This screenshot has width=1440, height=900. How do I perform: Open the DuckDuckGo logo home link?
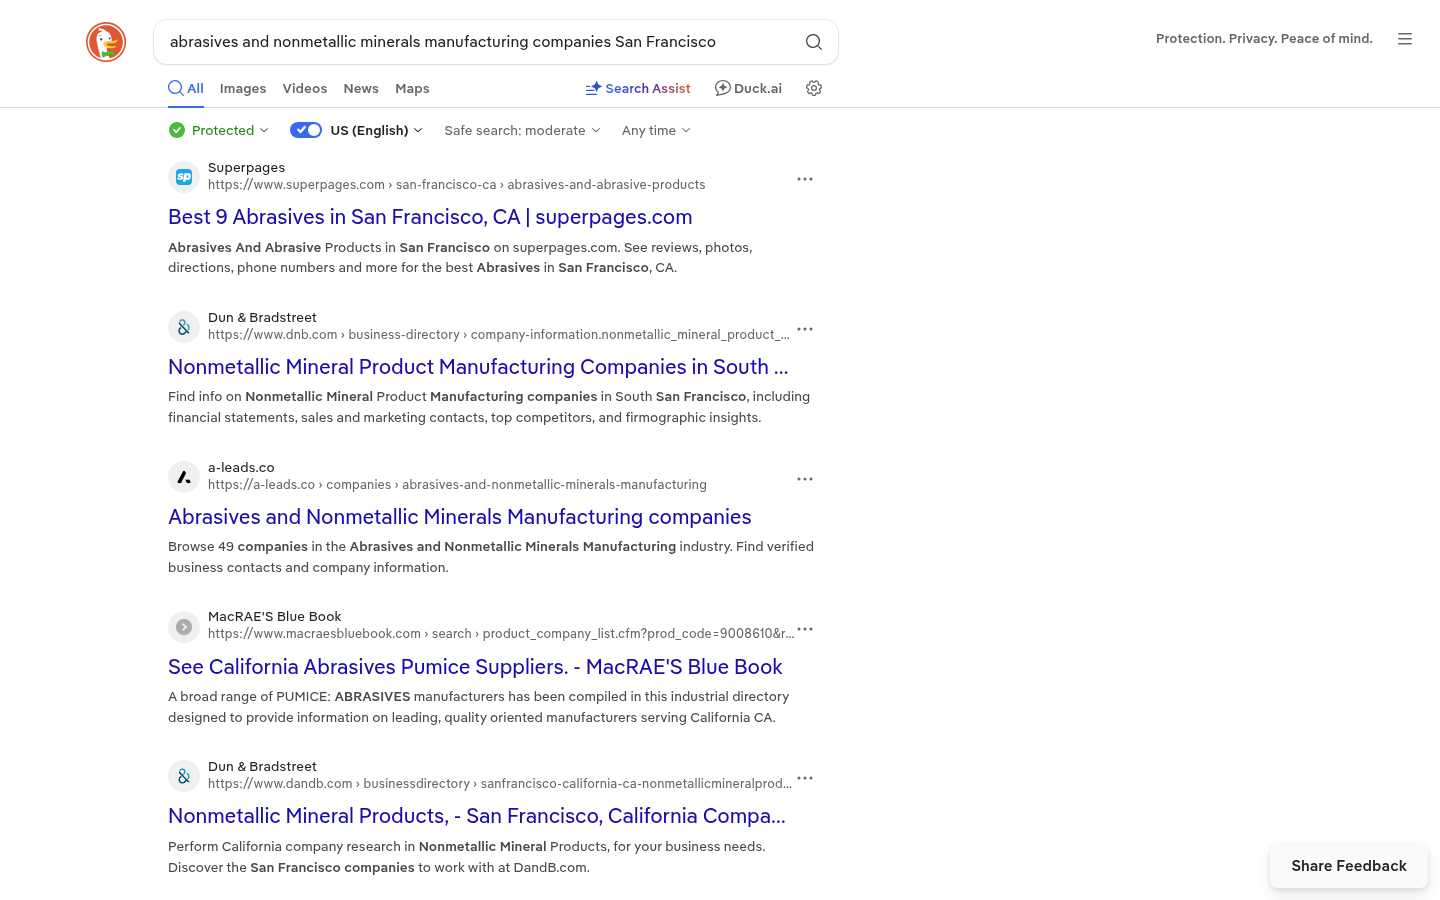click(106, 42)
